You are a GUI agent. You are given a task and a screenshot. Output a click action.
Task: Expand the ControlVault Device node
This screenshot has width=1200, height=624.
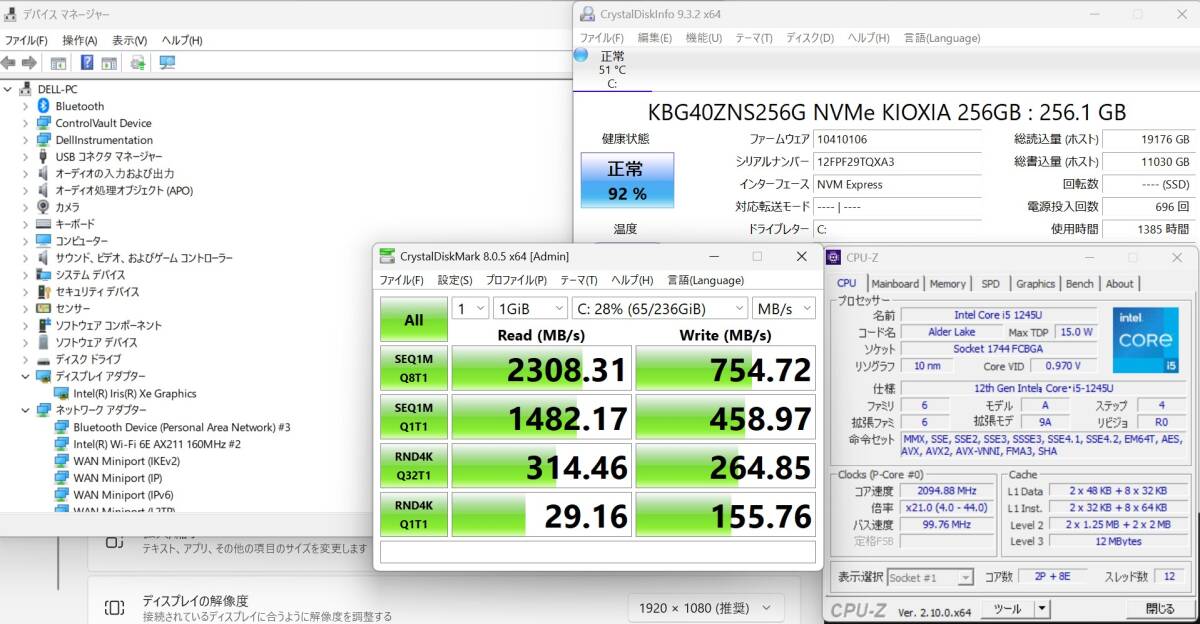pyautogui.click(x=26, y=123)
